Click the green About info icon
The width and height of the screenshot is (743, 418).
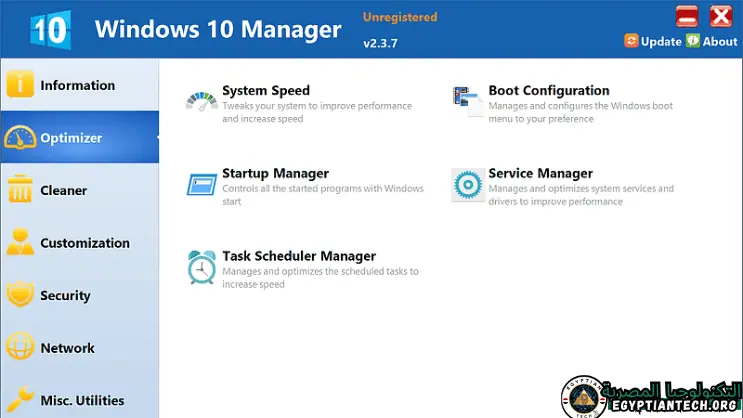click(x=693, y=41)
